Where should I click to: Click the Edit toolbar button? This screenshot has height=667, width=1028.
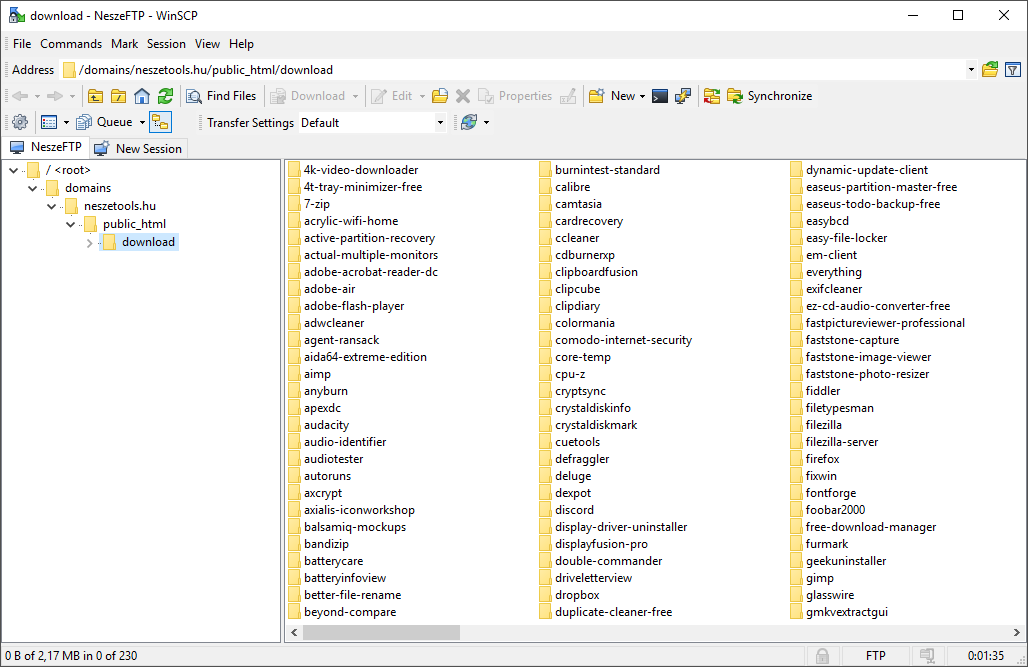pos(392,96)
